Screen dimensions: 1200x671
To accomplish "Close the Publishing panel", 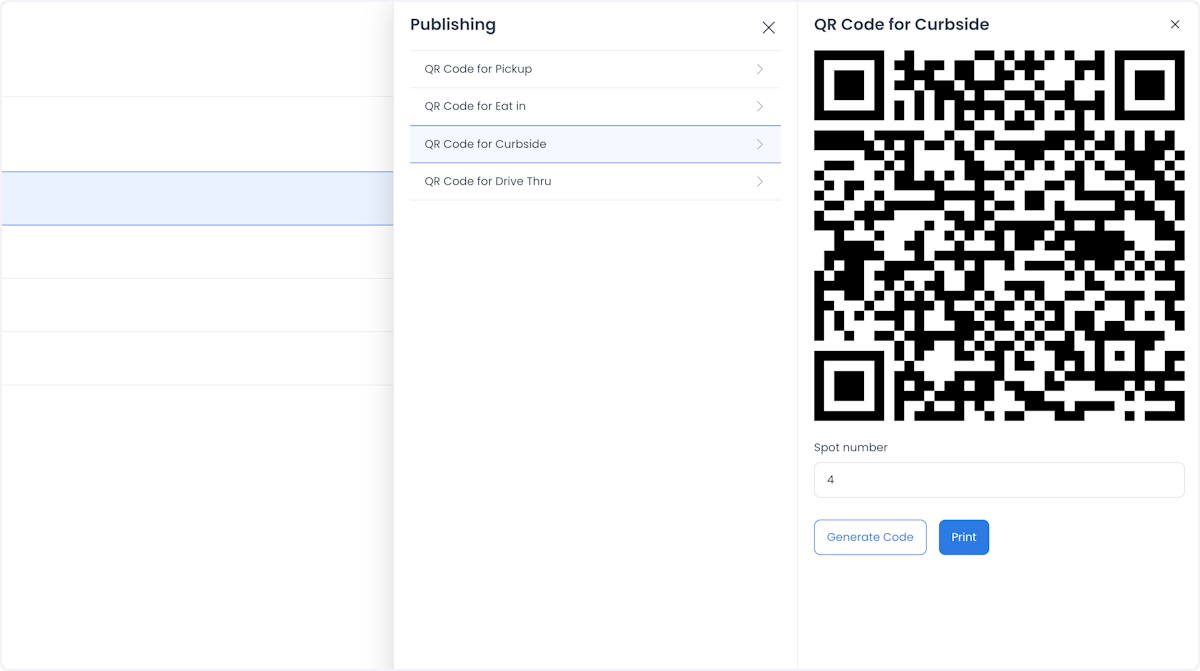I will click(768, 28).
